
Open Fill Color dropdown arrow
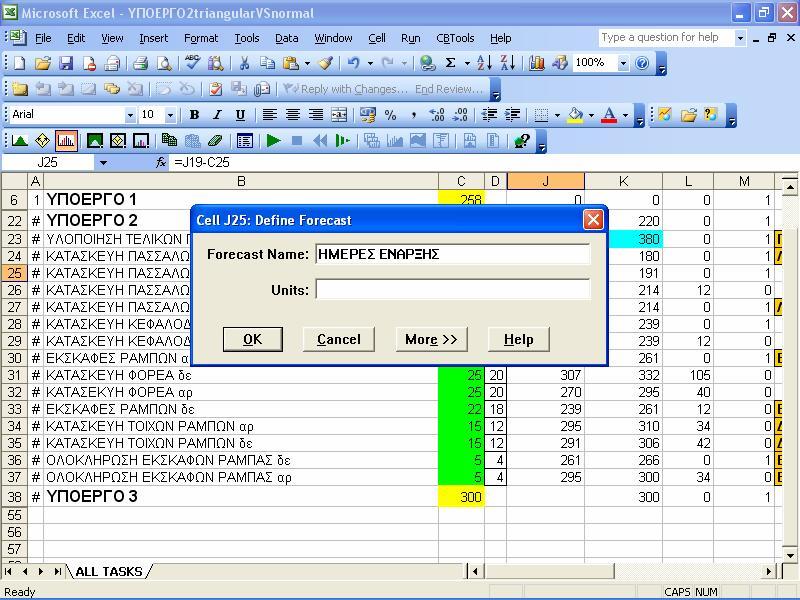click(591, 115)
